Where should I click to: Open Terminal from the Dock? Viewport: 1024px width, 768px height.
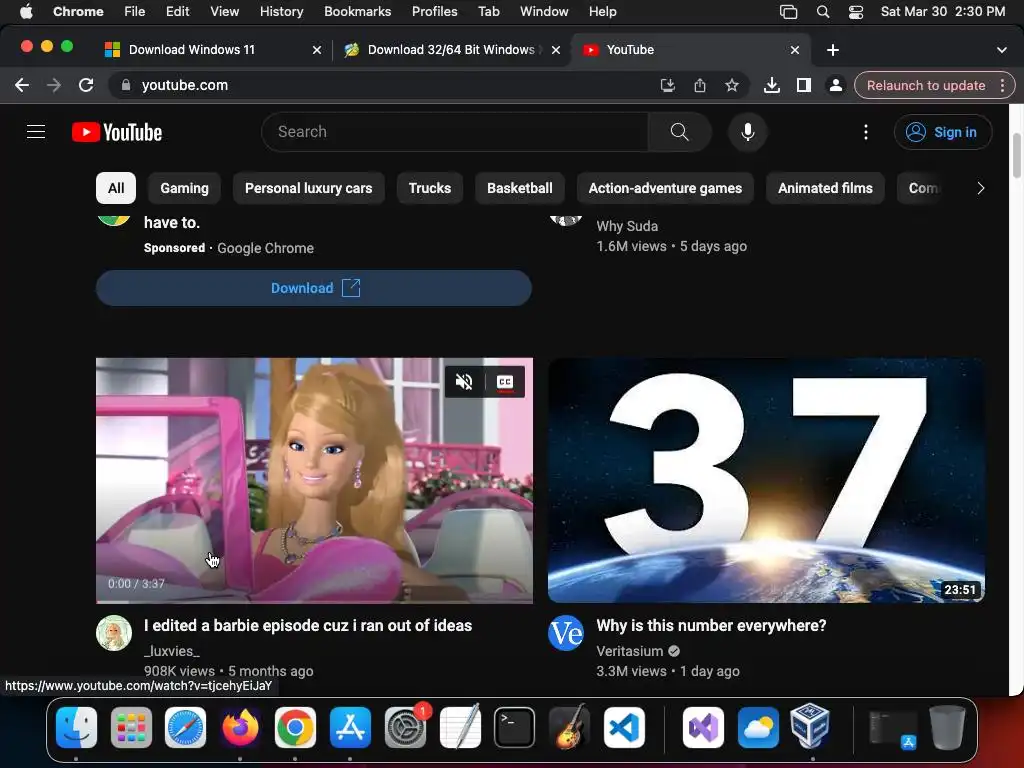click(515, 728)
